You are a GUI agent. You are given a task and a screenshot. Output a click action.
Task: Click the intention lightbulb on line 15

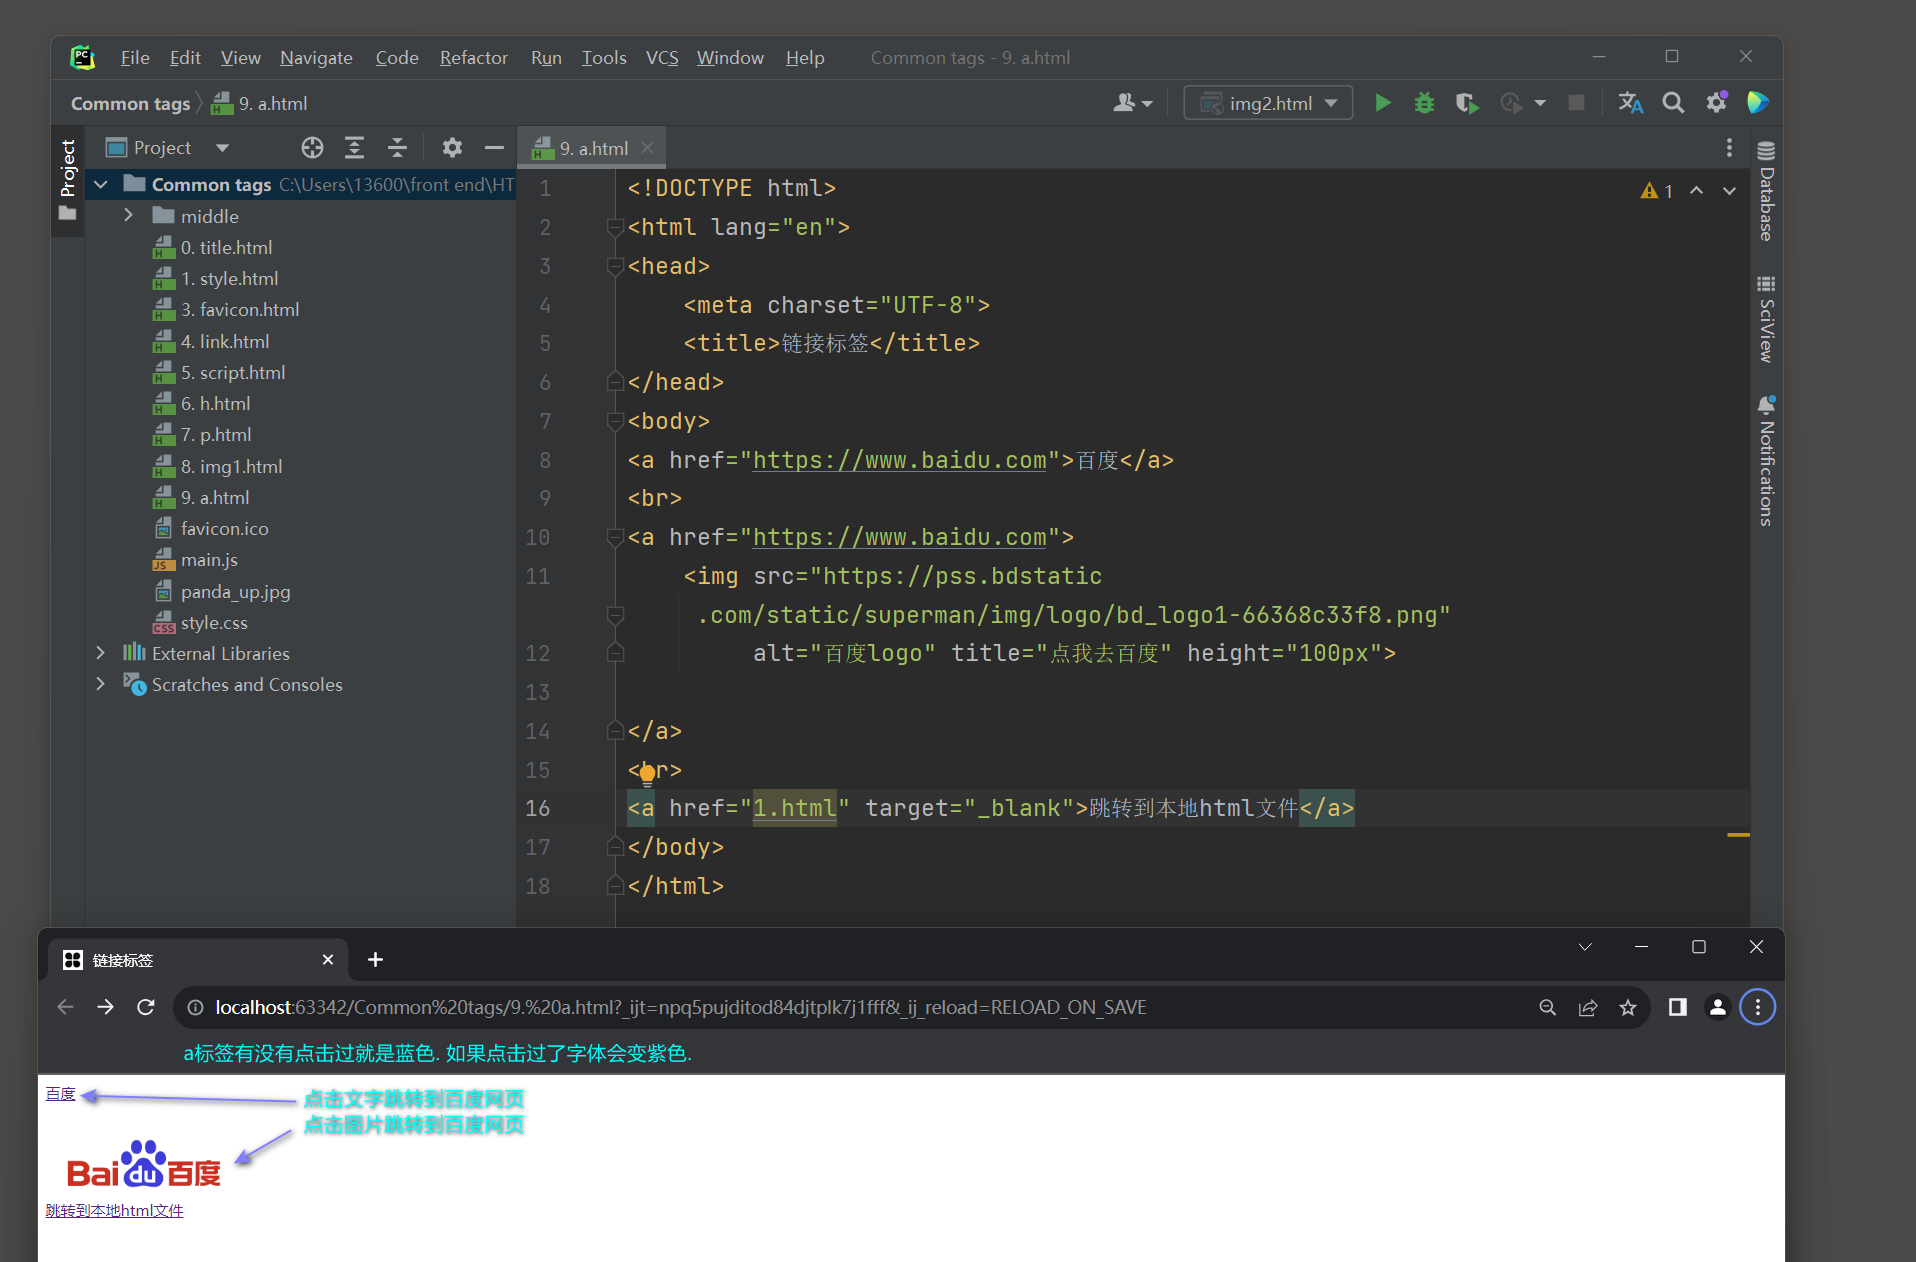[647, 773]
